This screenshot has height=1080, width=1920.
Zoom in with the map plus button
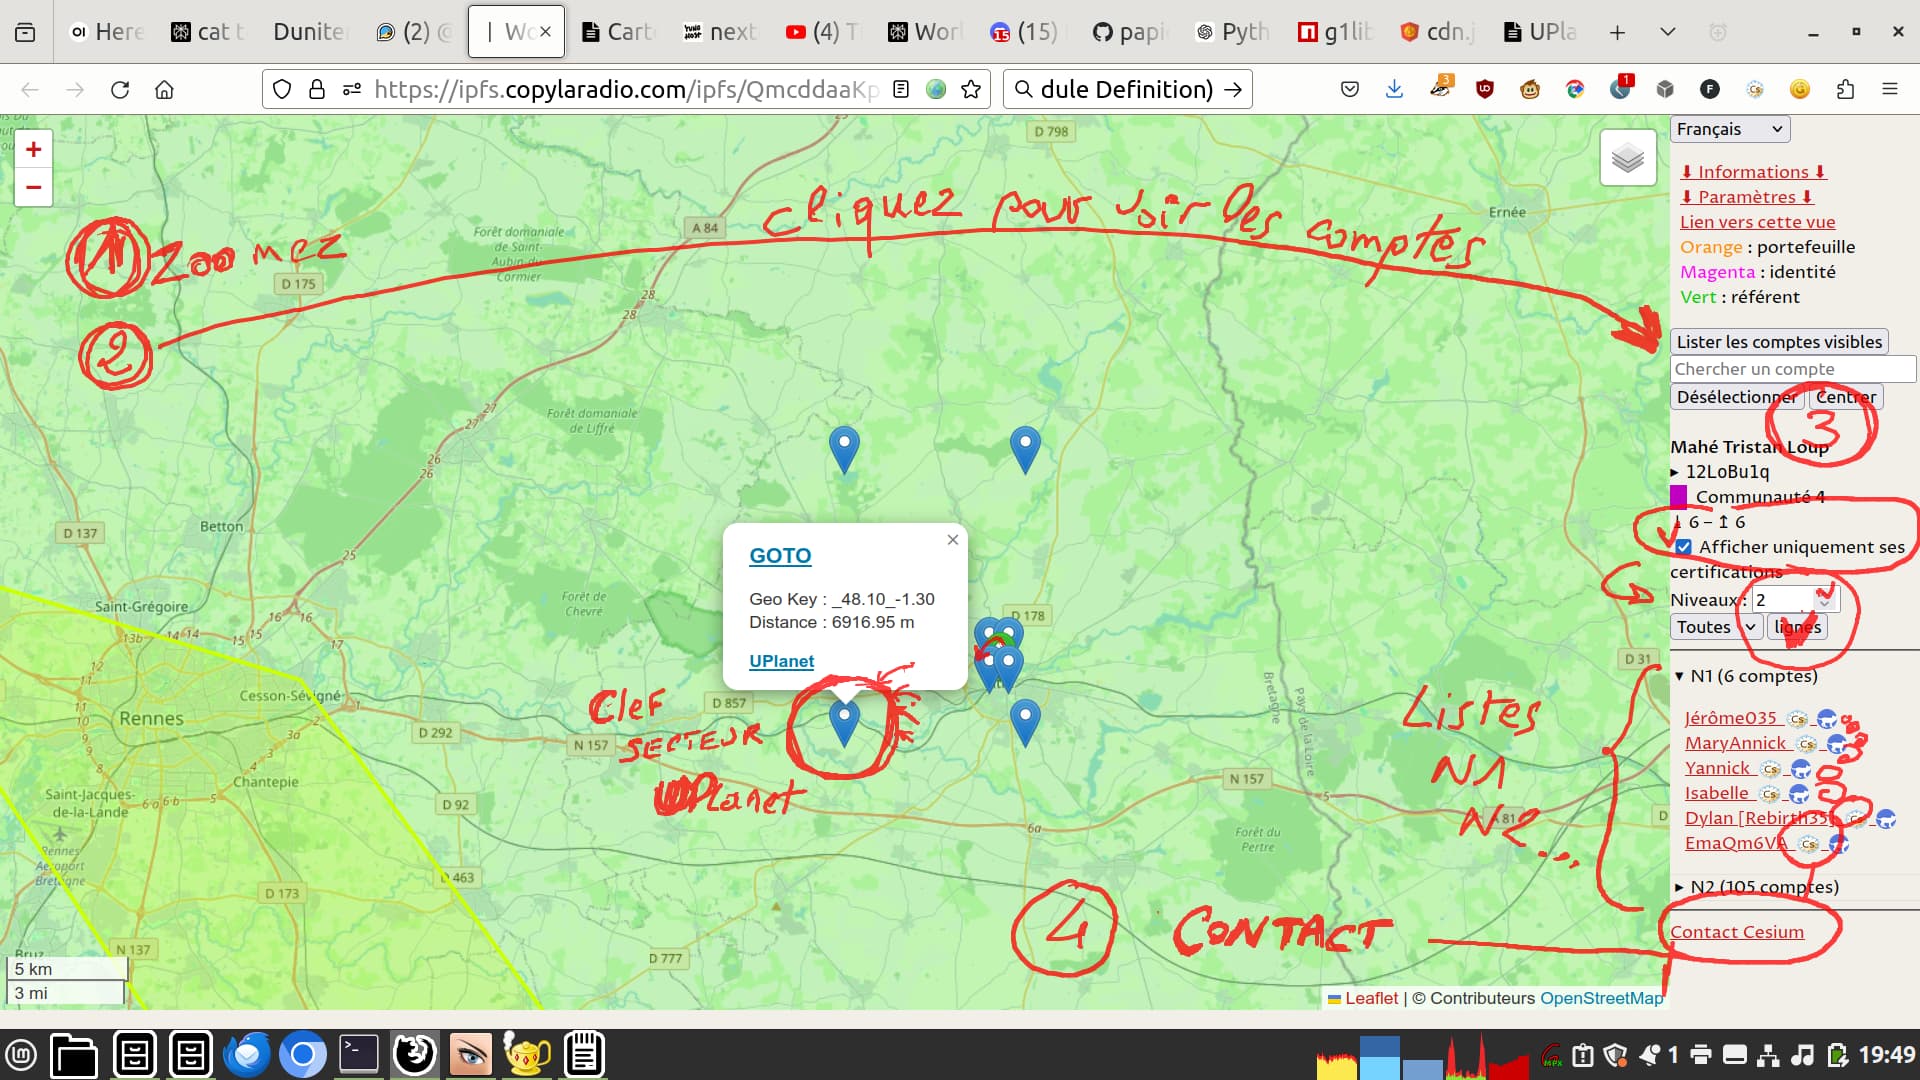[x=33, y=150]
